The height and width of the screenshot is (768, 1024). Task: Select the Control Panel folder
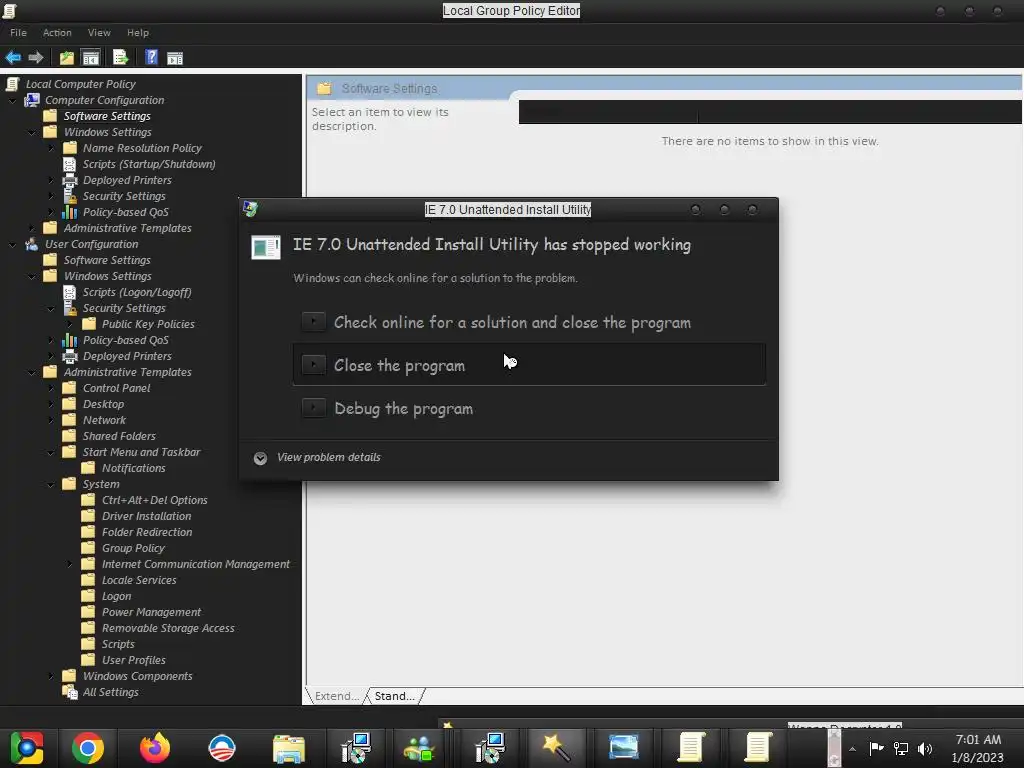point(116,388)
